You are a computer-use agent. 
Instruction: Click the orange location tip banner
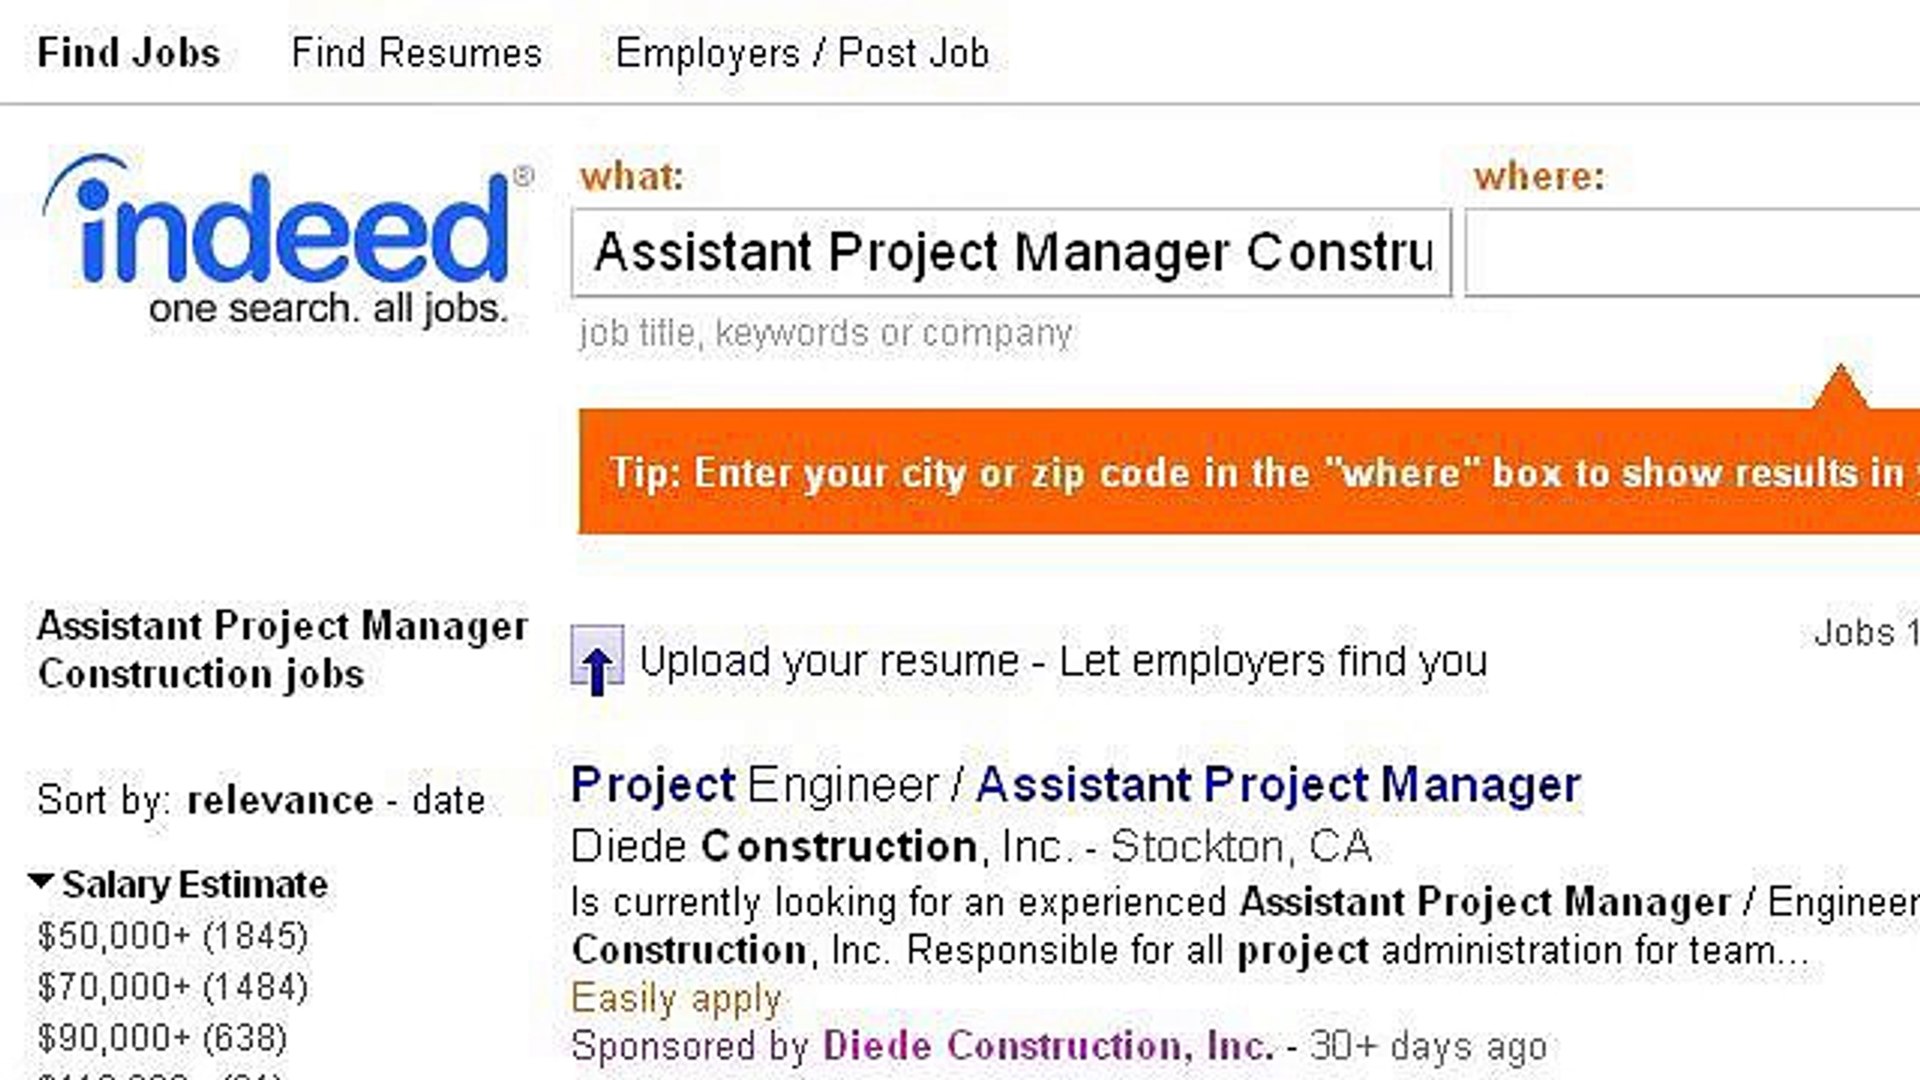point(1248,472)
